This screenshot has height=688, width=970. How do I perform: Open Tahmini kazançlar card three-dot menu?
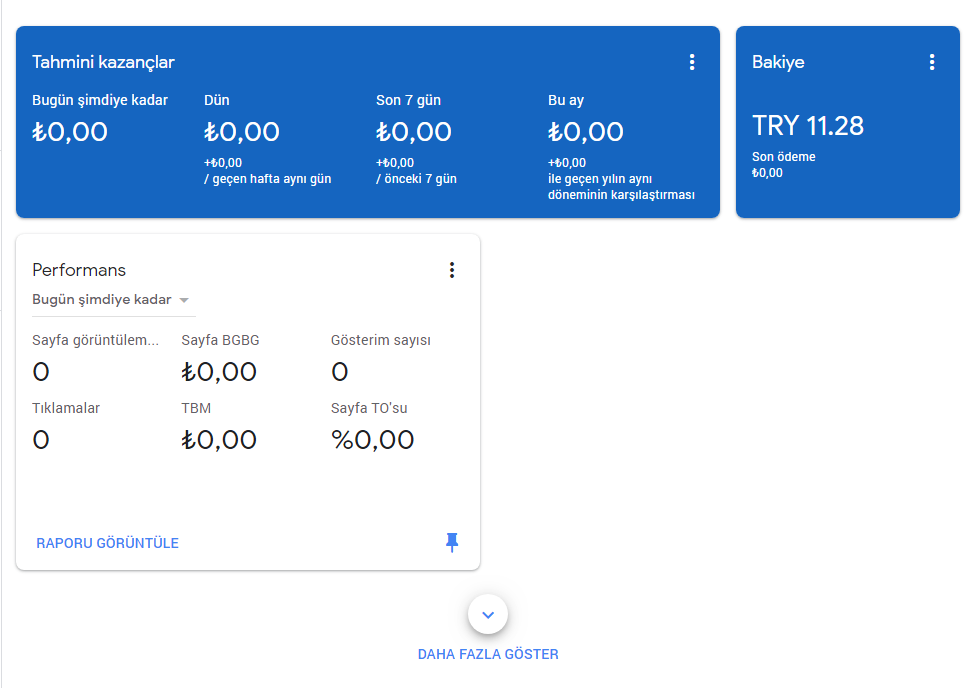(x=692, y=62)
